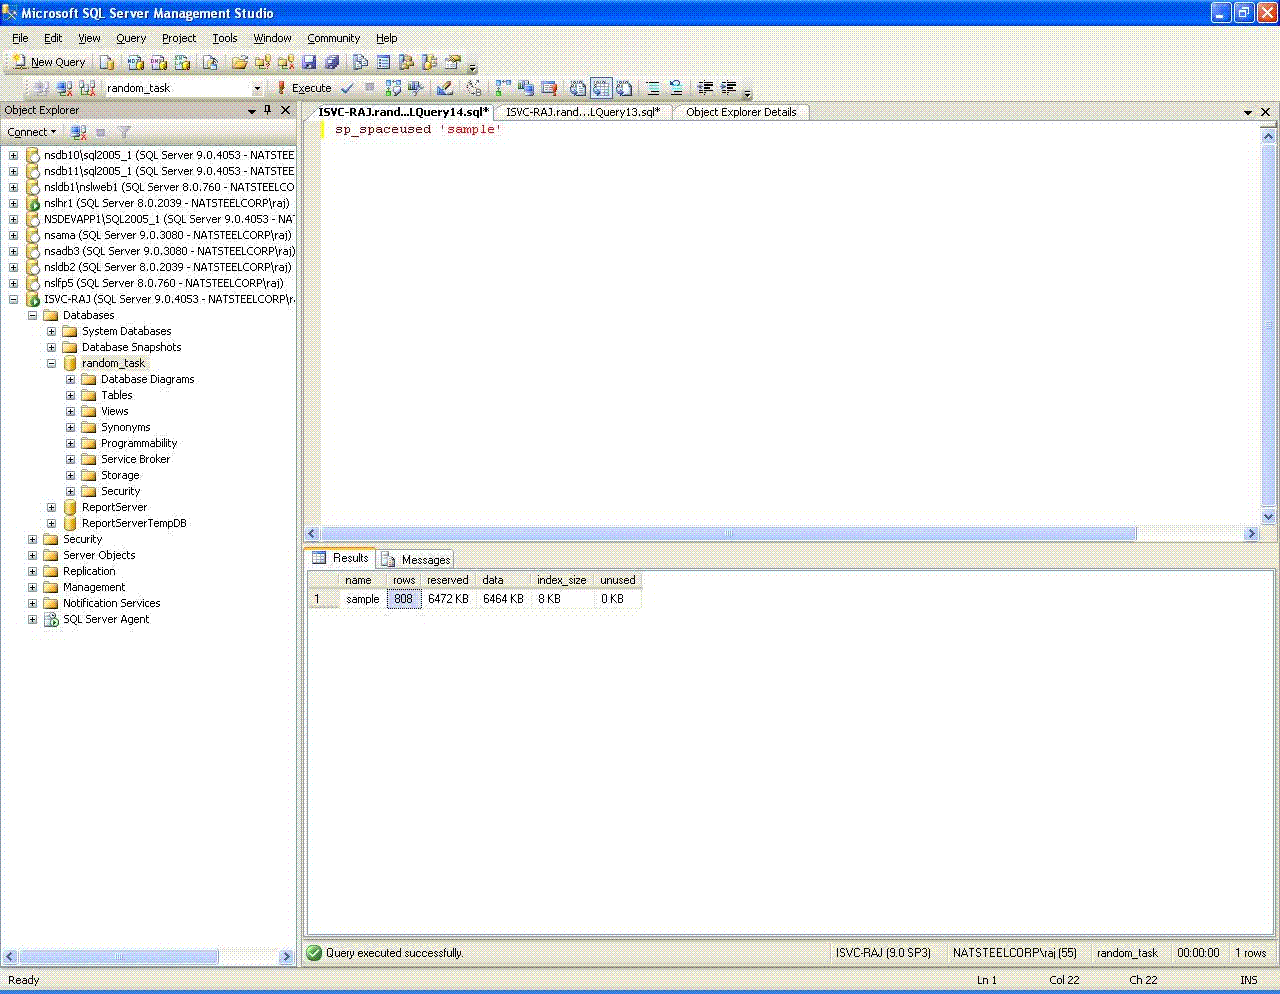Expand the Management folder
This screenshot has width=1280, height=994.
33,587
